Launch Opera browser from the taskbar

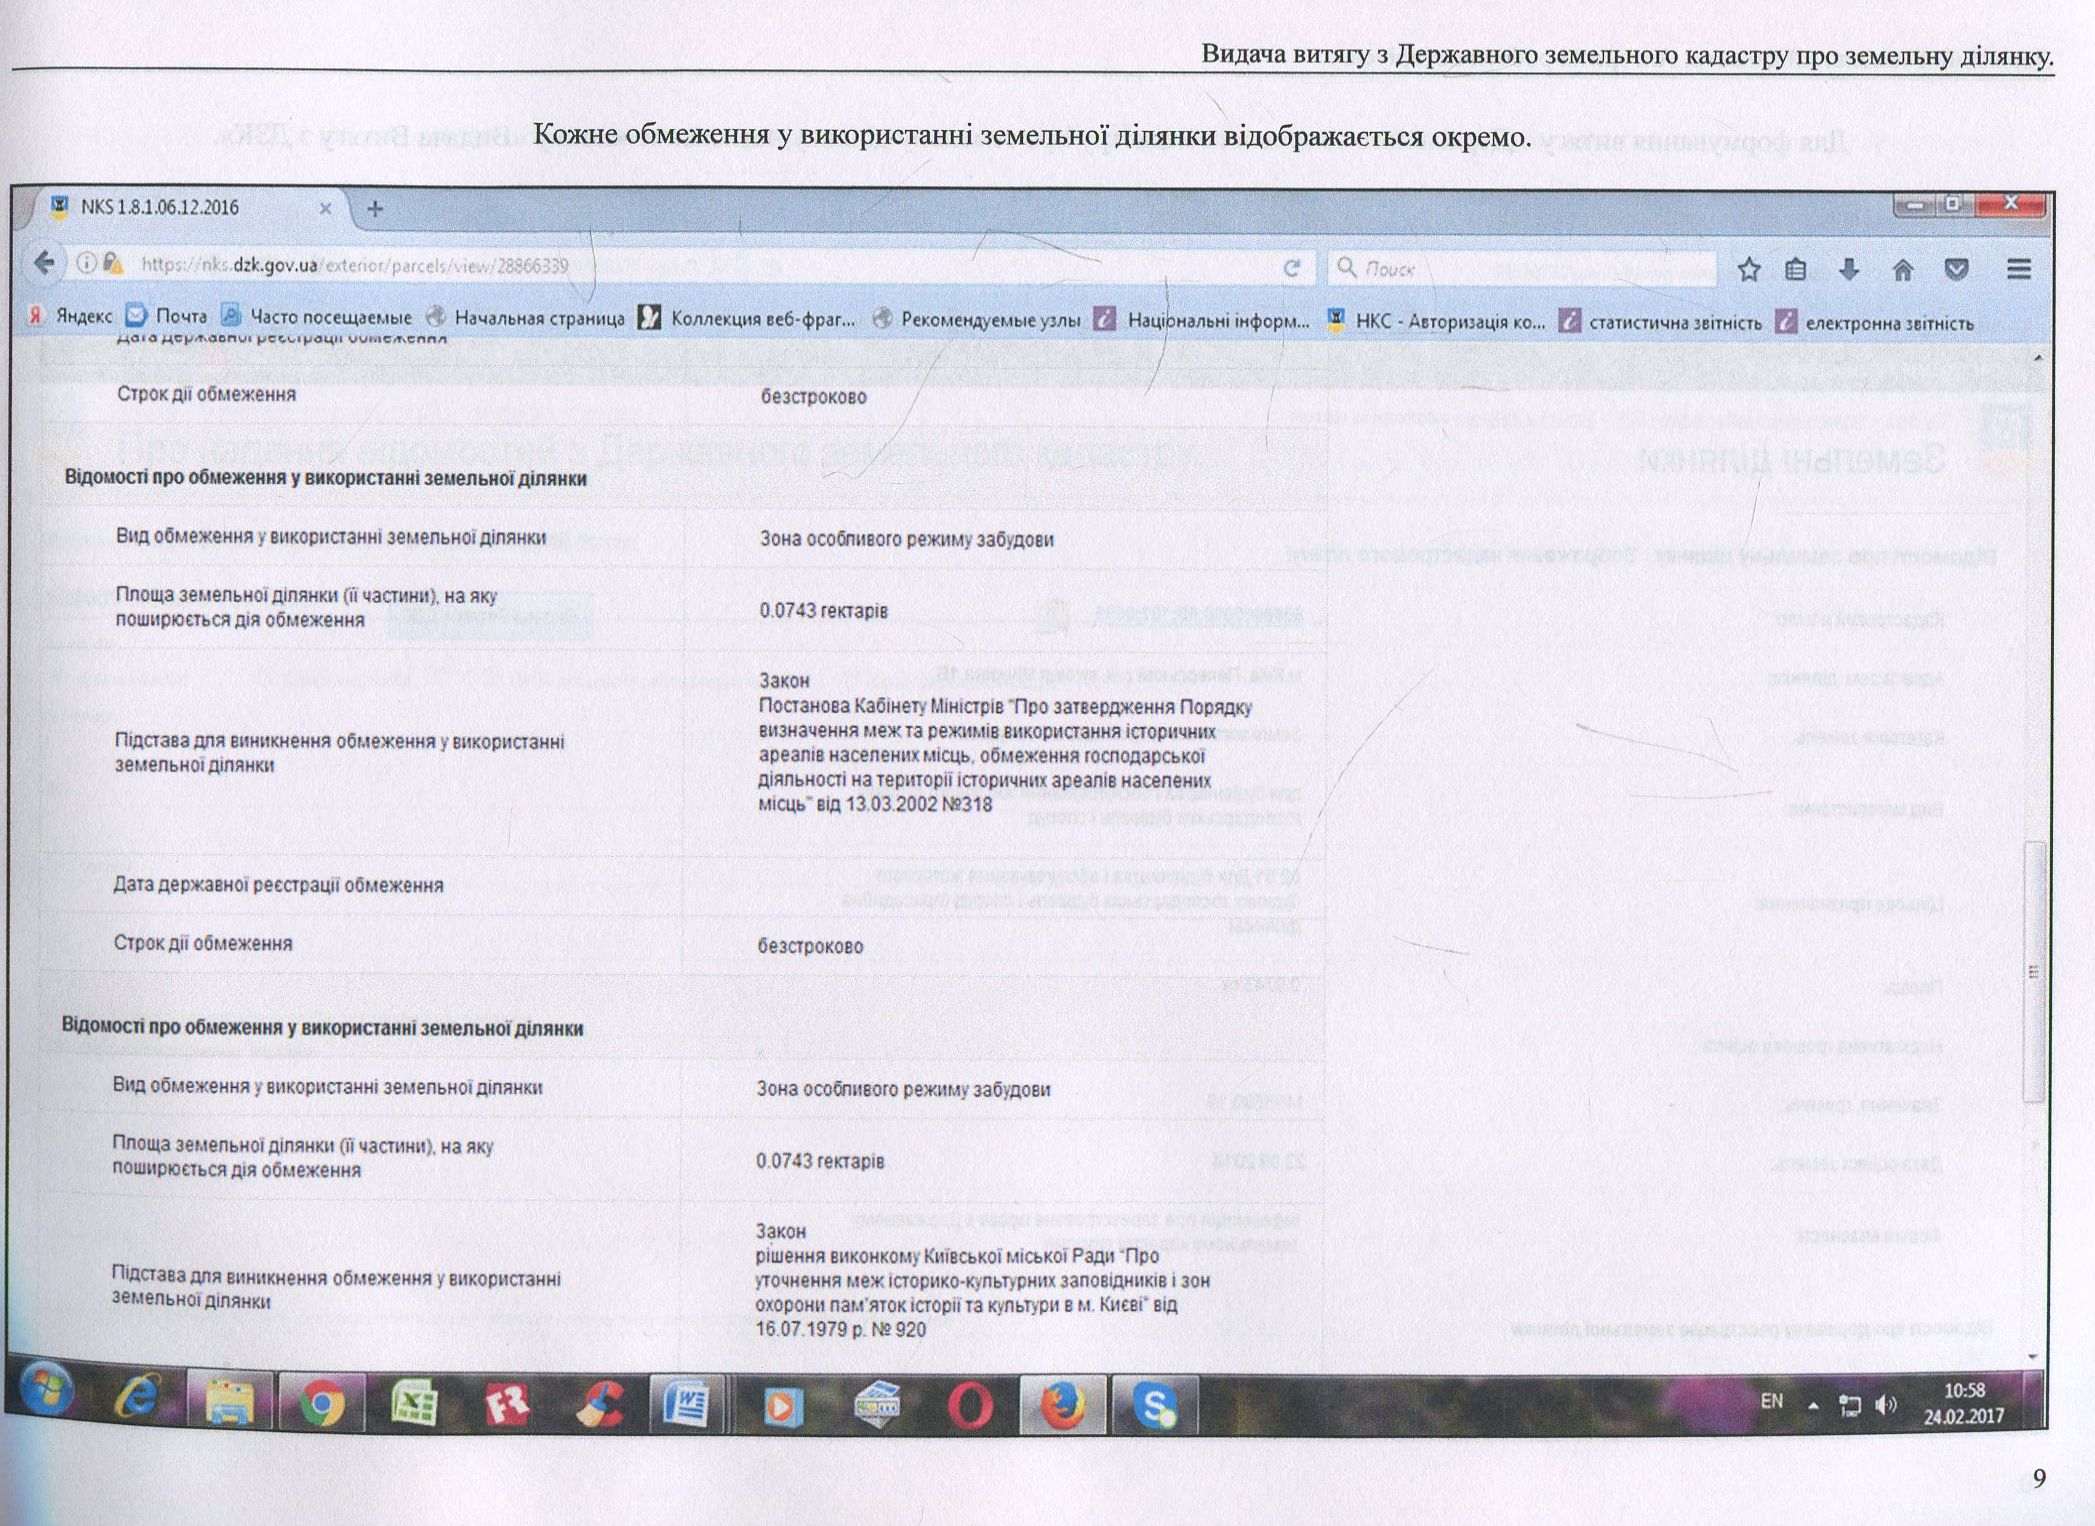point(969,1406)
